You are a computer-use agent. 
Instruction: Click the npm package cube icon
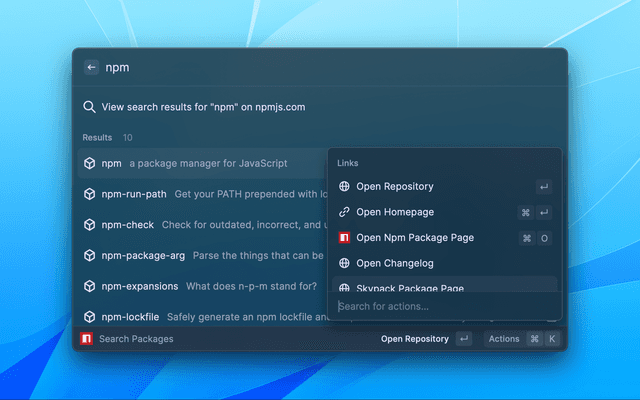click(x=89, y=163)
